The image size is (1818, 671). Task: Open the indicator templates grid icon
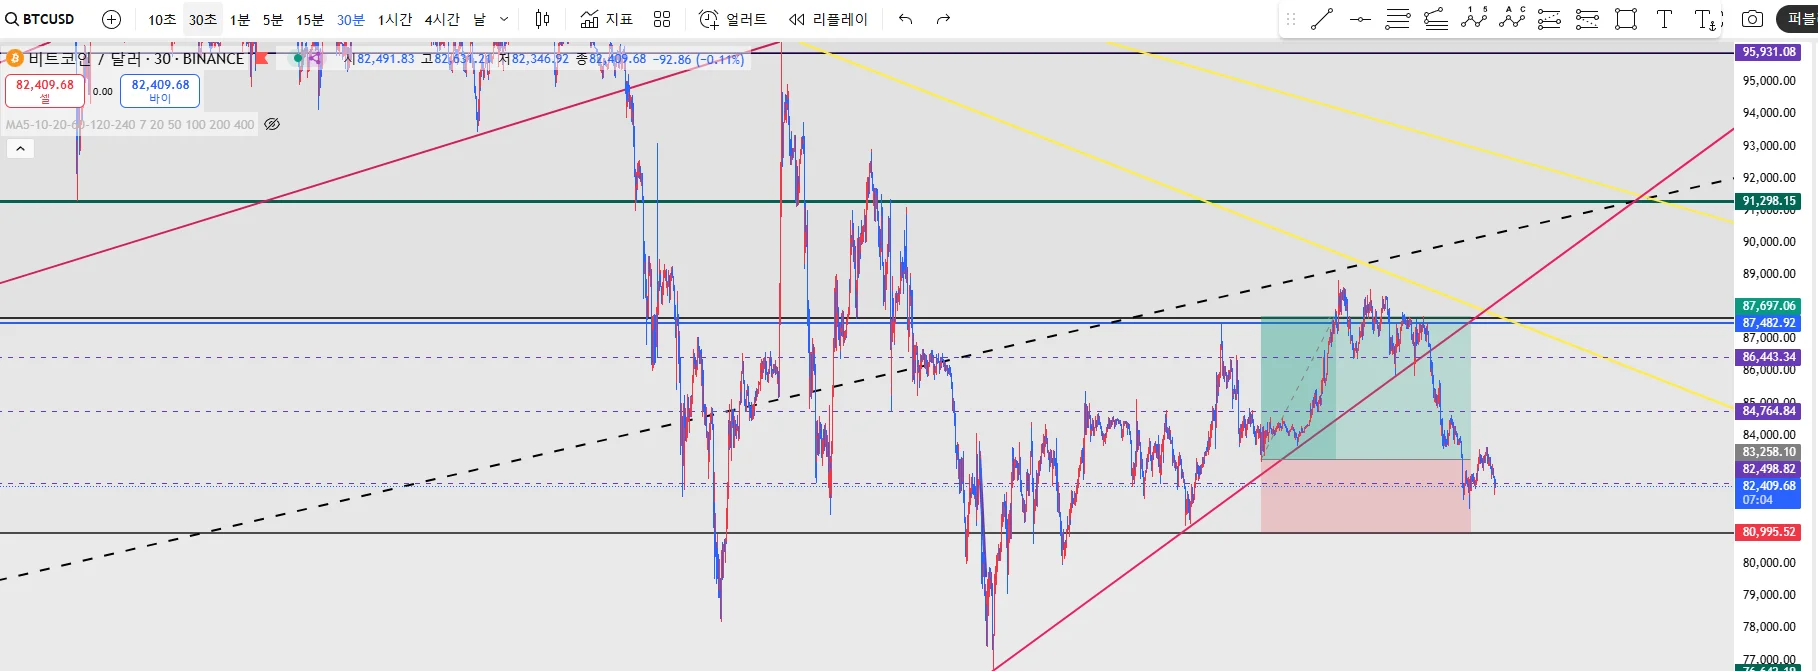click(662, 19)
